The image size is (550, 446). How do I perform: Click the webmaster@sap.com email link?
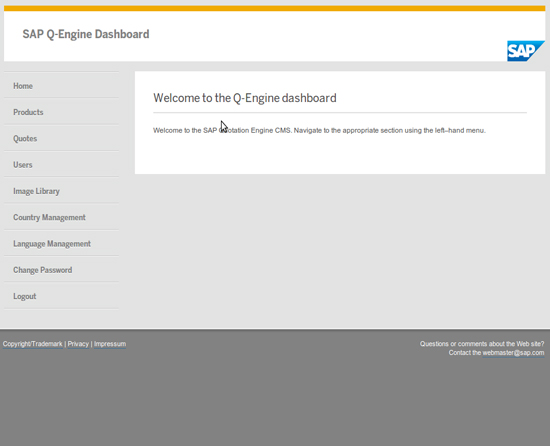click(514, 353)
